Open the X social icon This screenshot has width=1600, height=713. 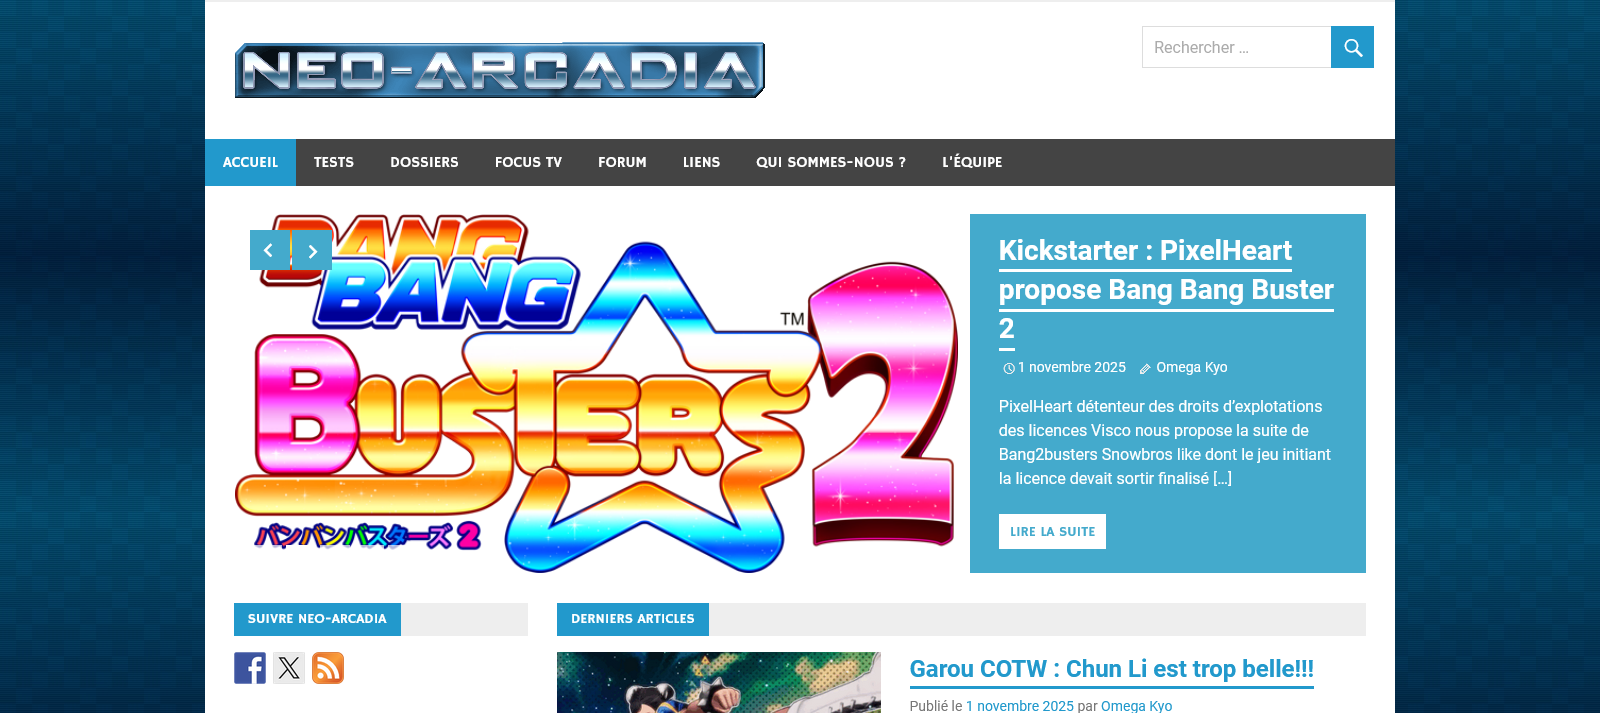[x=289, y=668]
